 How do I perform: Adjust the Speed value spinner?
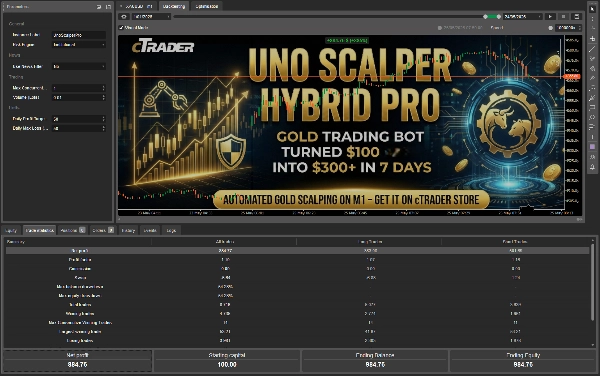(x=579, y=28)
